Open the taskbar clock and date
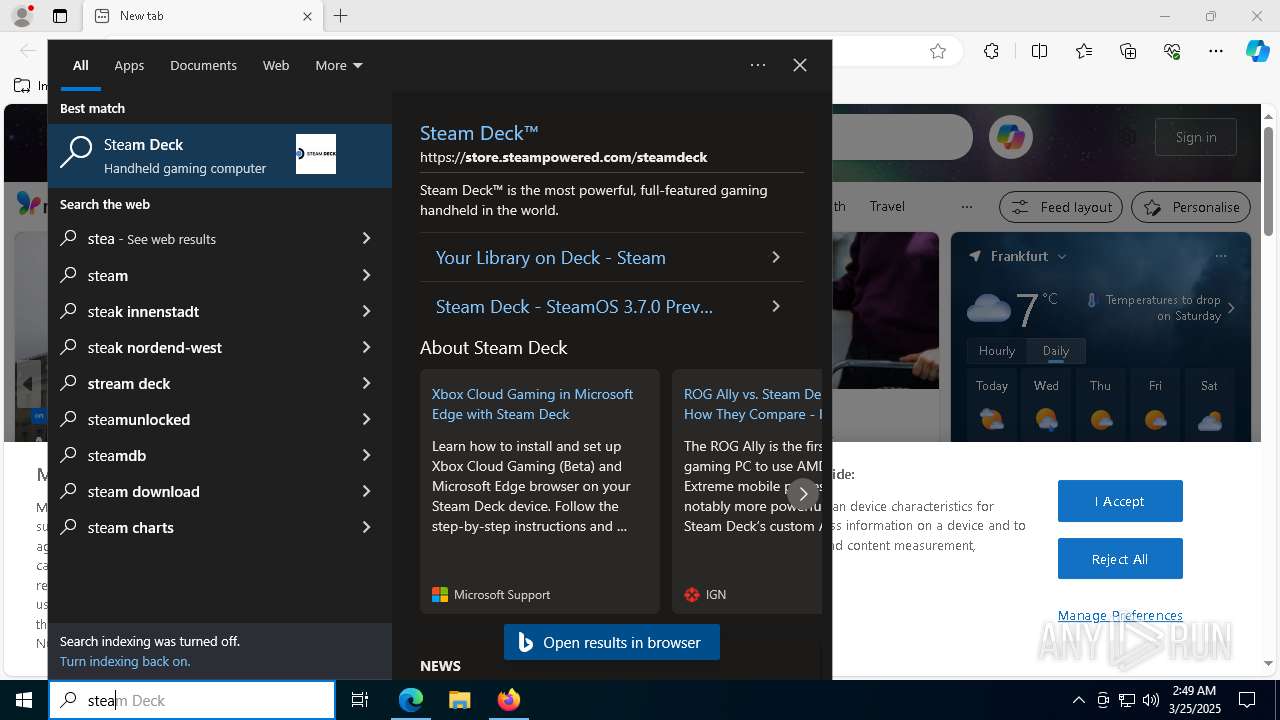 (1194, 700)
